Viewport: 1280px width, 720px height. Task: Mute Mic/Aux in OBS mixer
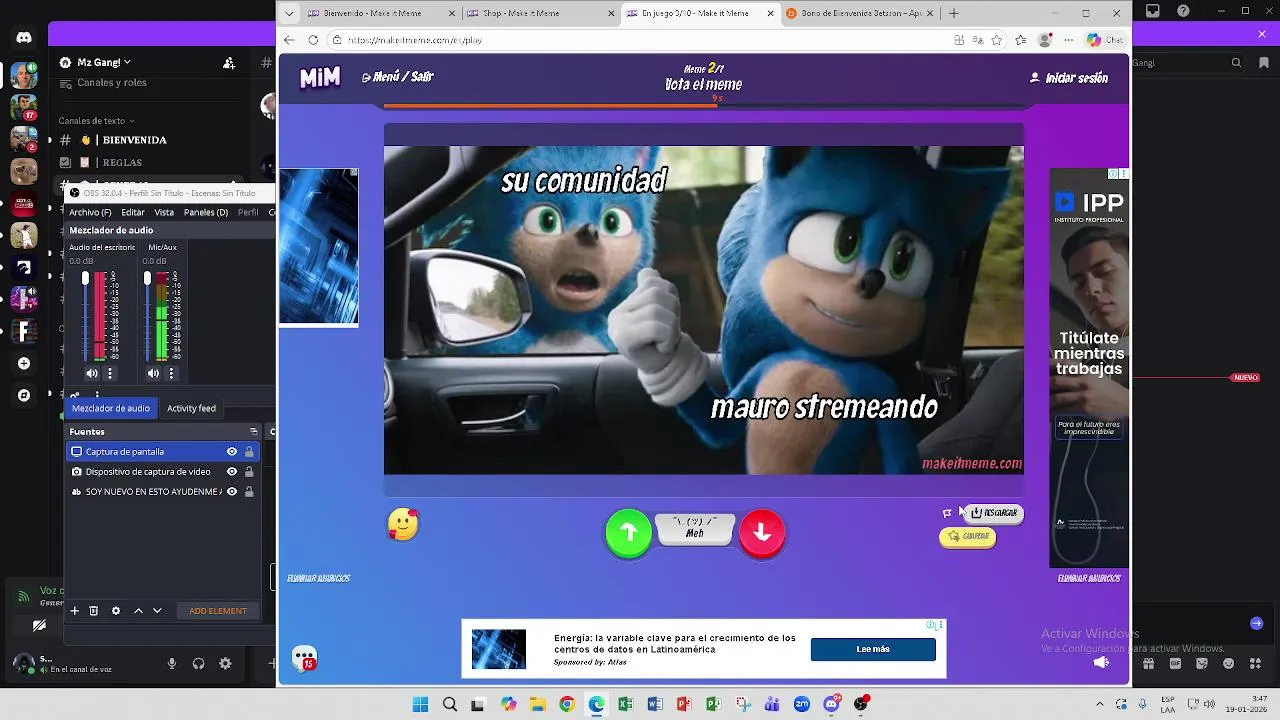[x=153, y=373]
